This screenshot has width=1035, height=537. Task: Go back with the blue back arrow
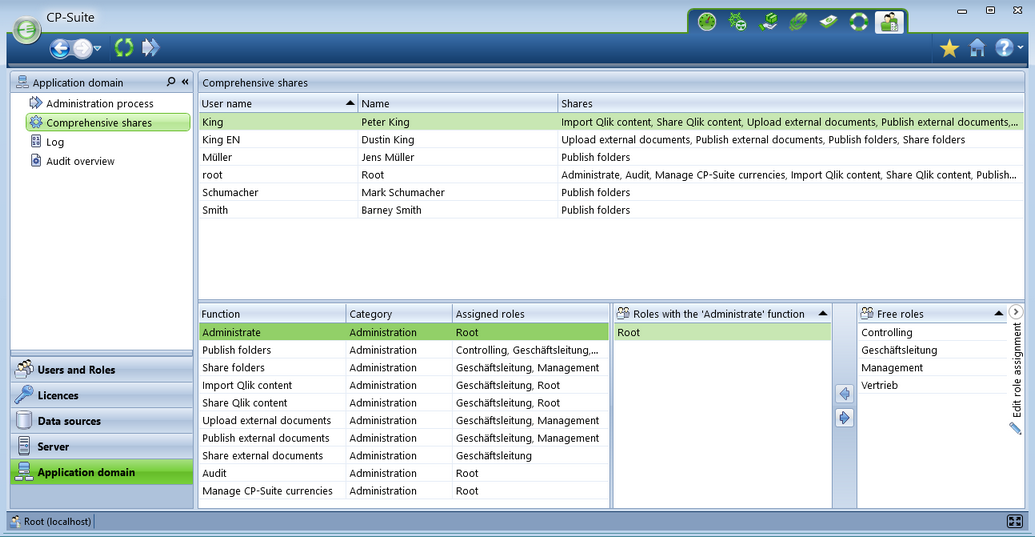click(x=60, y=48)
